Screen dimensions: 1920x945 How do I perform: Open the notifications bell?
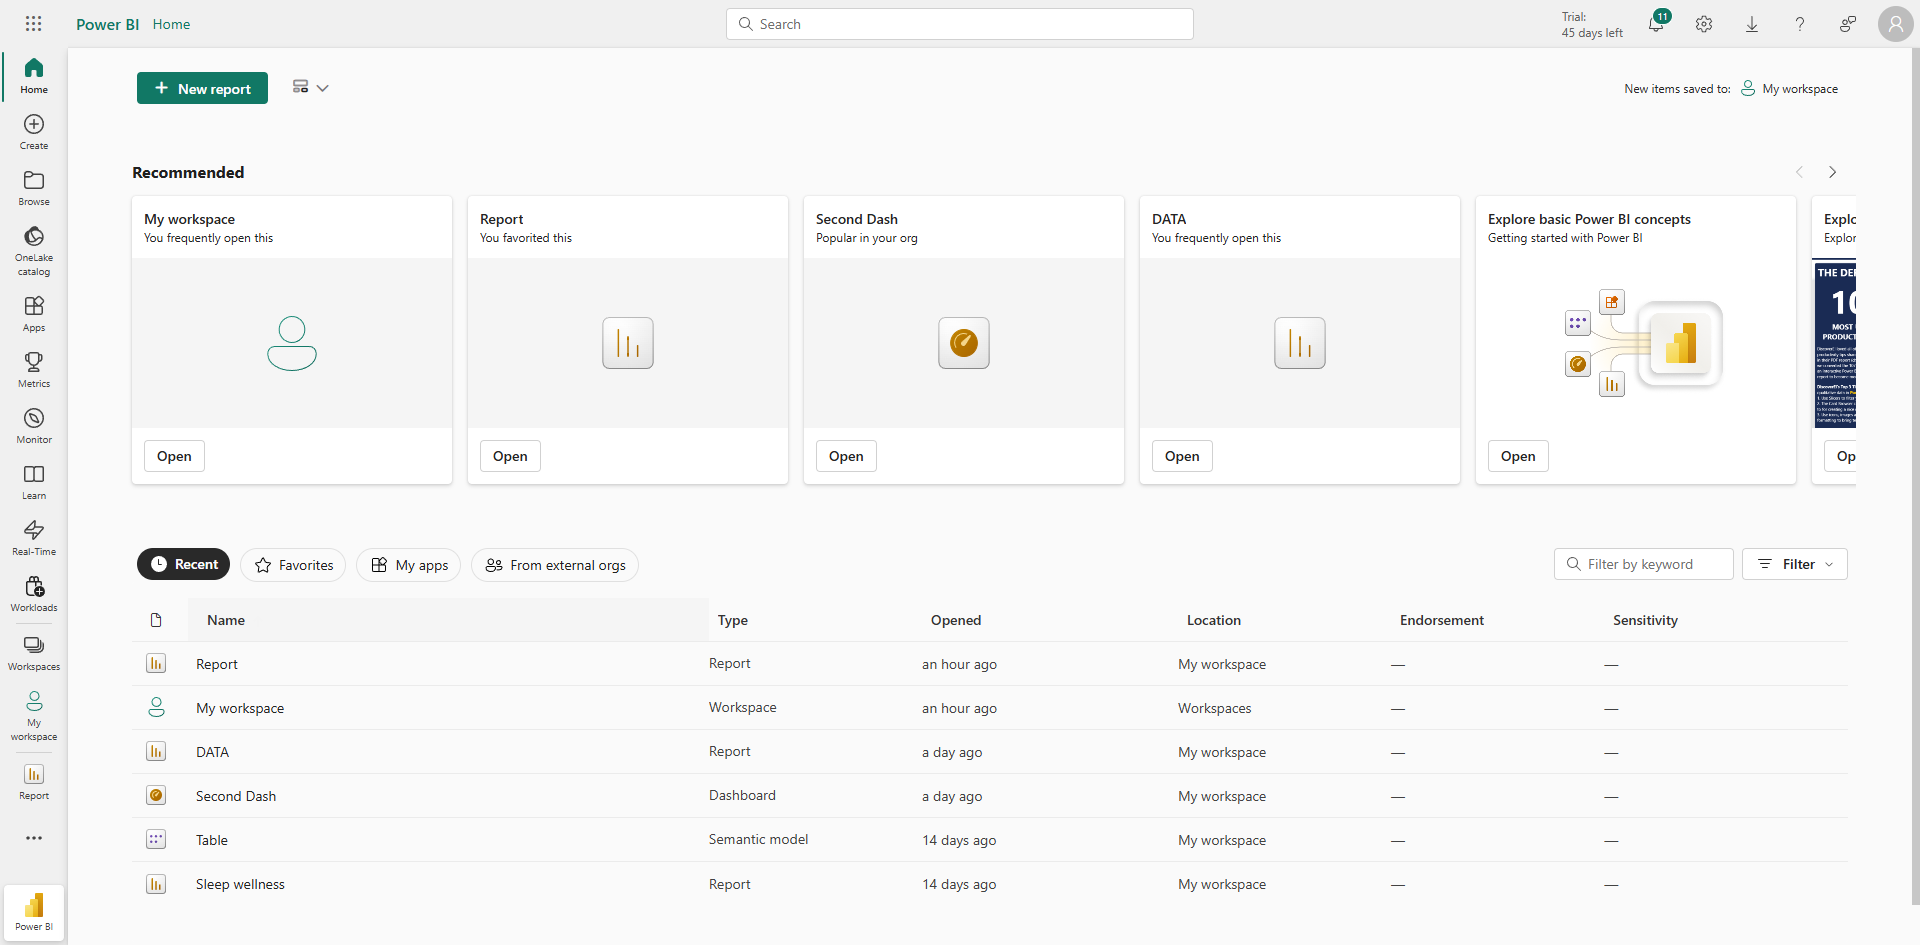(x=1656, y=24)
